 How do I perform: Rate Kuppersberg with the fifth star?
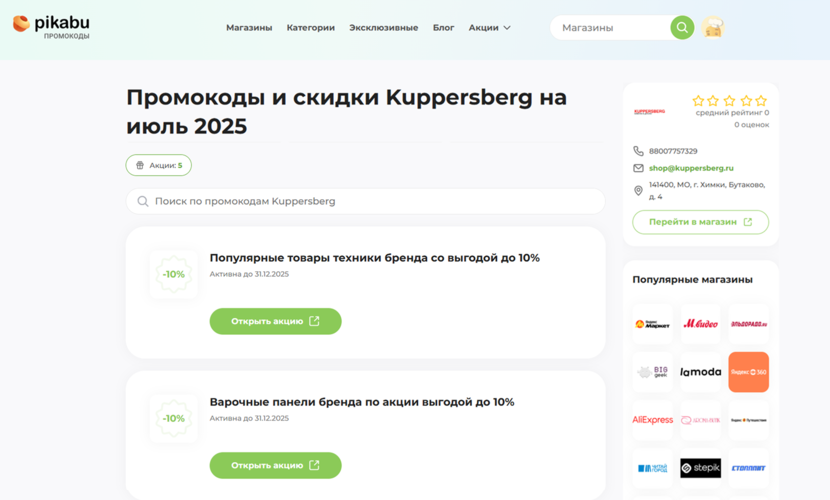coord(761,101)
